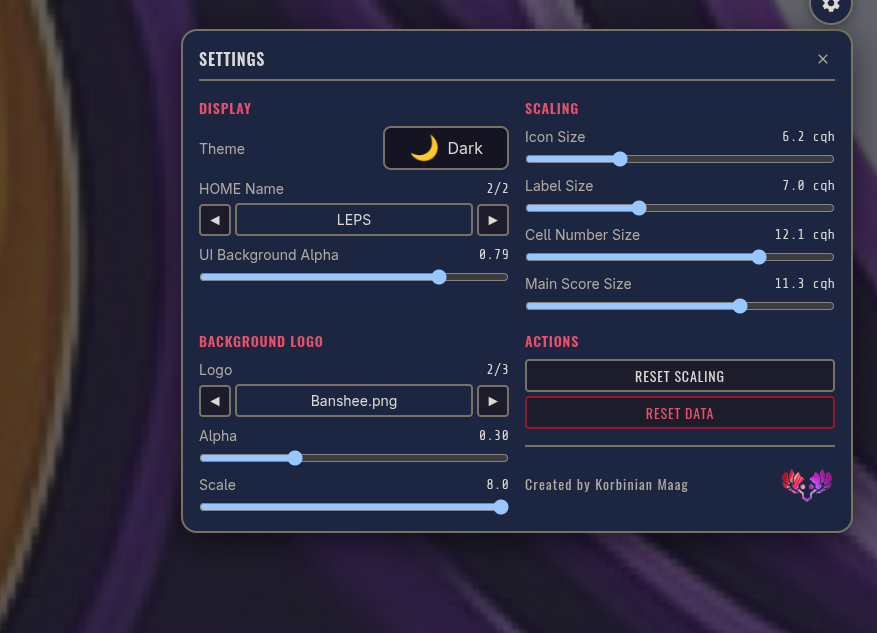Click the right arrow beside Banshee.png
The image size is (877, 633).
(492, 400)
